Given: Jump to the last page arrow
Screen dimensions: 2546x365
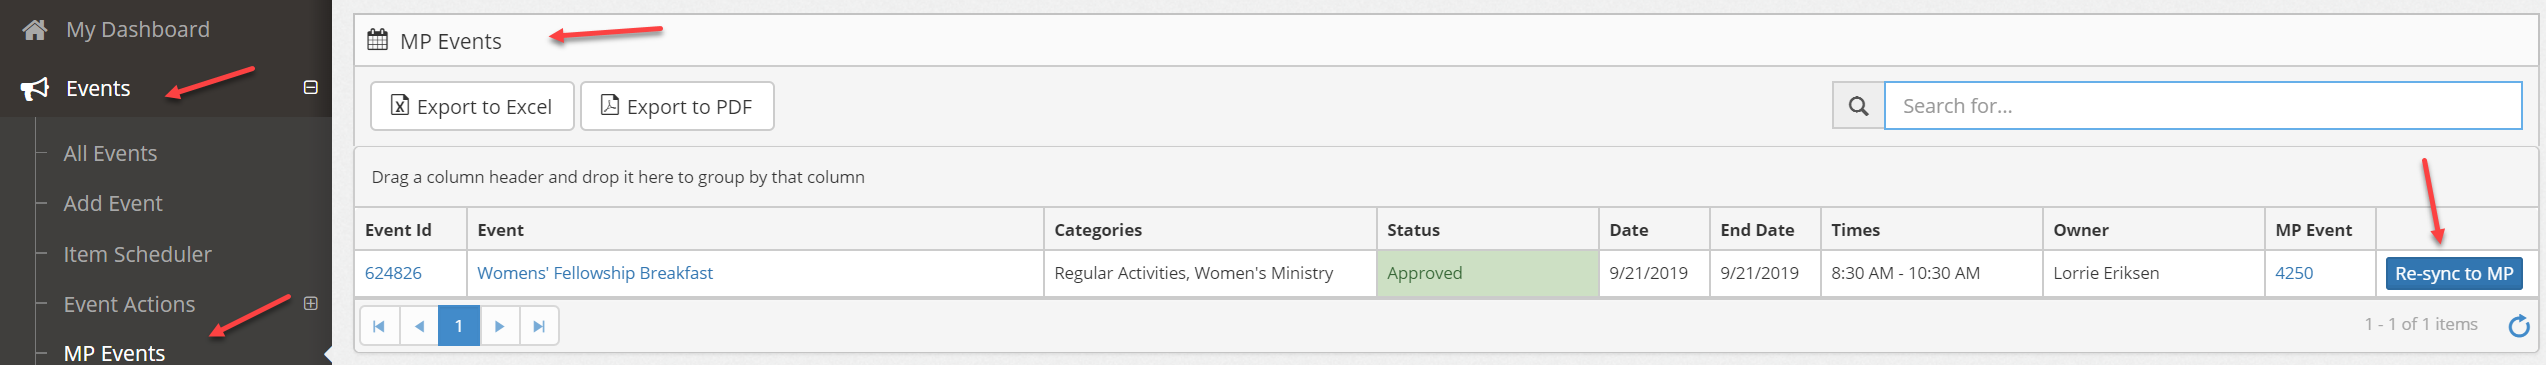Looking at the screenshot, I should (x=539, y=326).
